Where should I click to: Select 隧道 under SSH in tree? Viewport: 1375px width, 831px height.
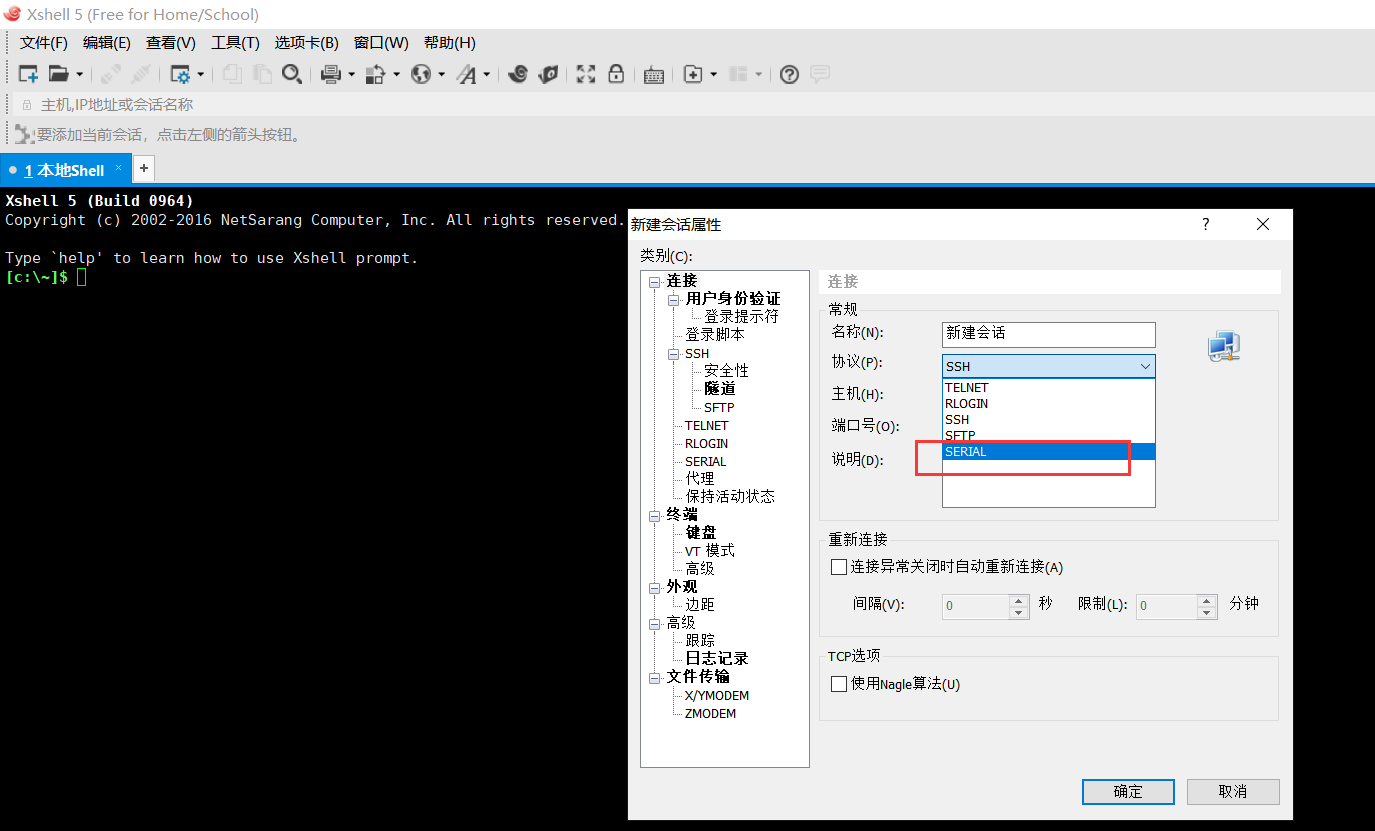pyautogui.click(x=719, y=389)
